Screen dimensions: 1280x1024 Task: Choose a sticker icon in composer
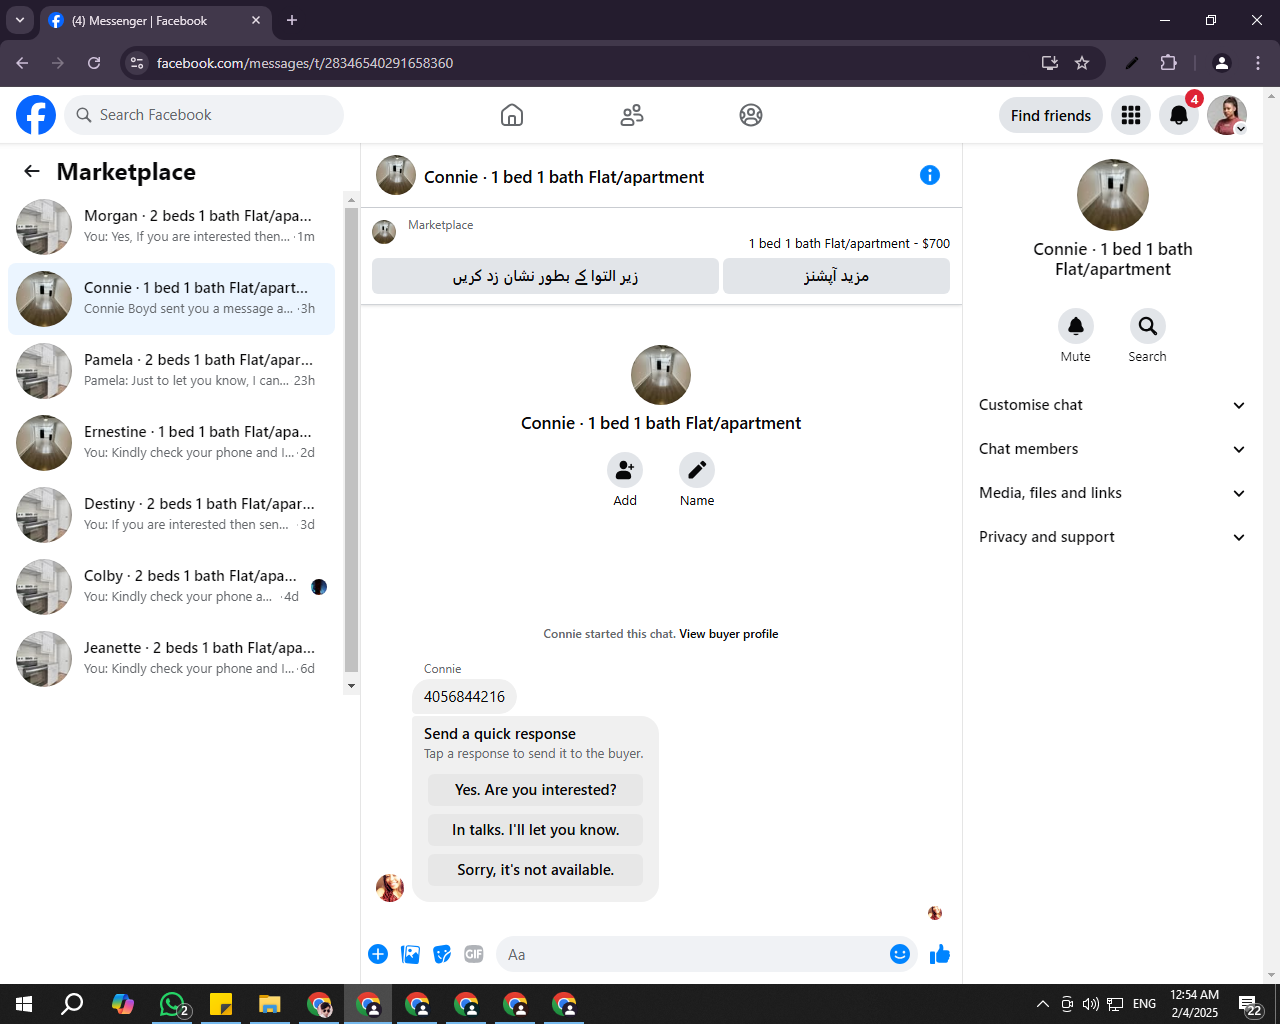coord(442,954)
